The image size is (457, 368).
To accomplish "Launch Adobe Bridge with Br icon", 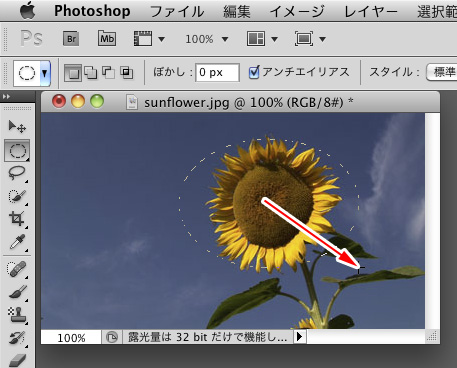I will (x=71, y=39).
